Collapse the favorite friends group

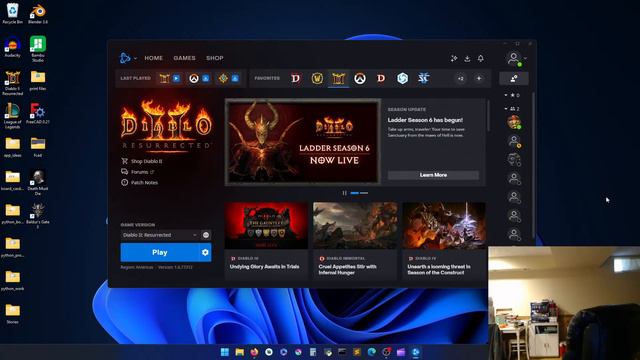[512, 95]
